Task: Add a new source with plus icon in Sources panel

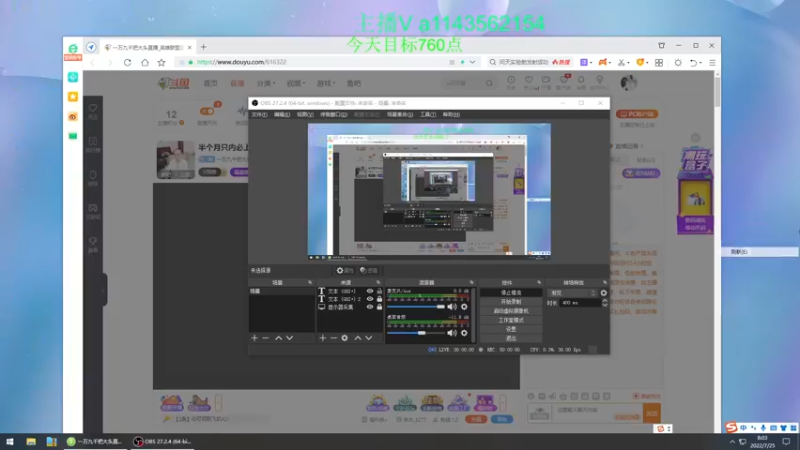Action: click(x=322, y=338)
